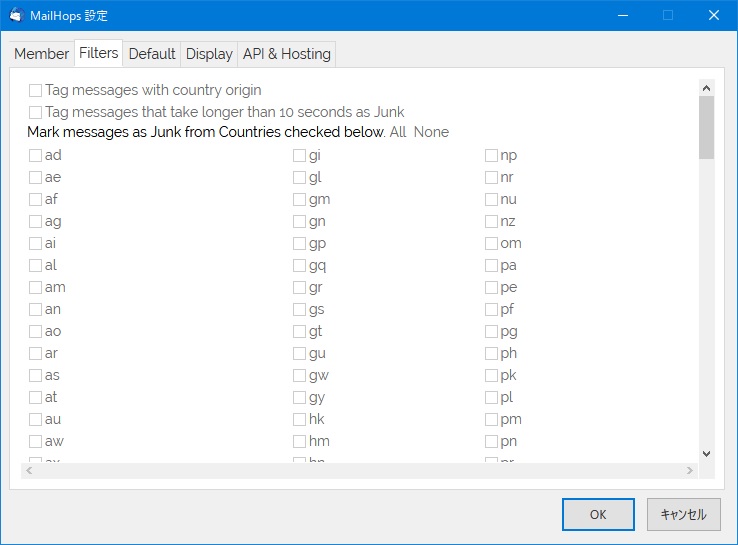Check the 'gr' country checkbox
The width and height of the screenshot is (738, 545).
point(299,287)
